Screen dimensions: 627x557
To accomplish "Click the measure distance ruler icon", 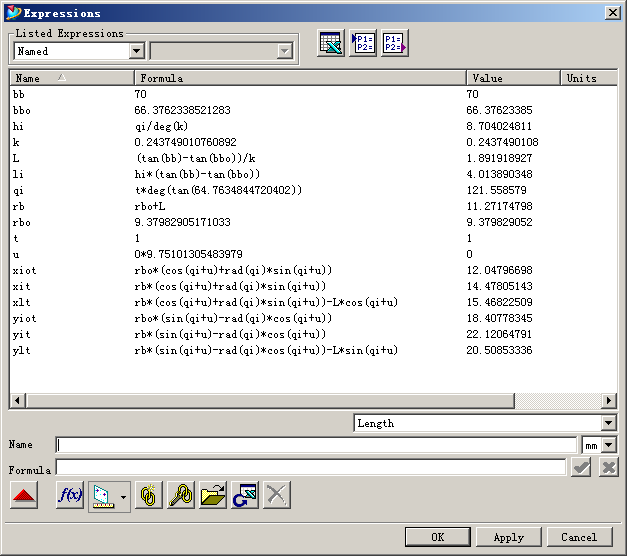I will coord(102,495).
